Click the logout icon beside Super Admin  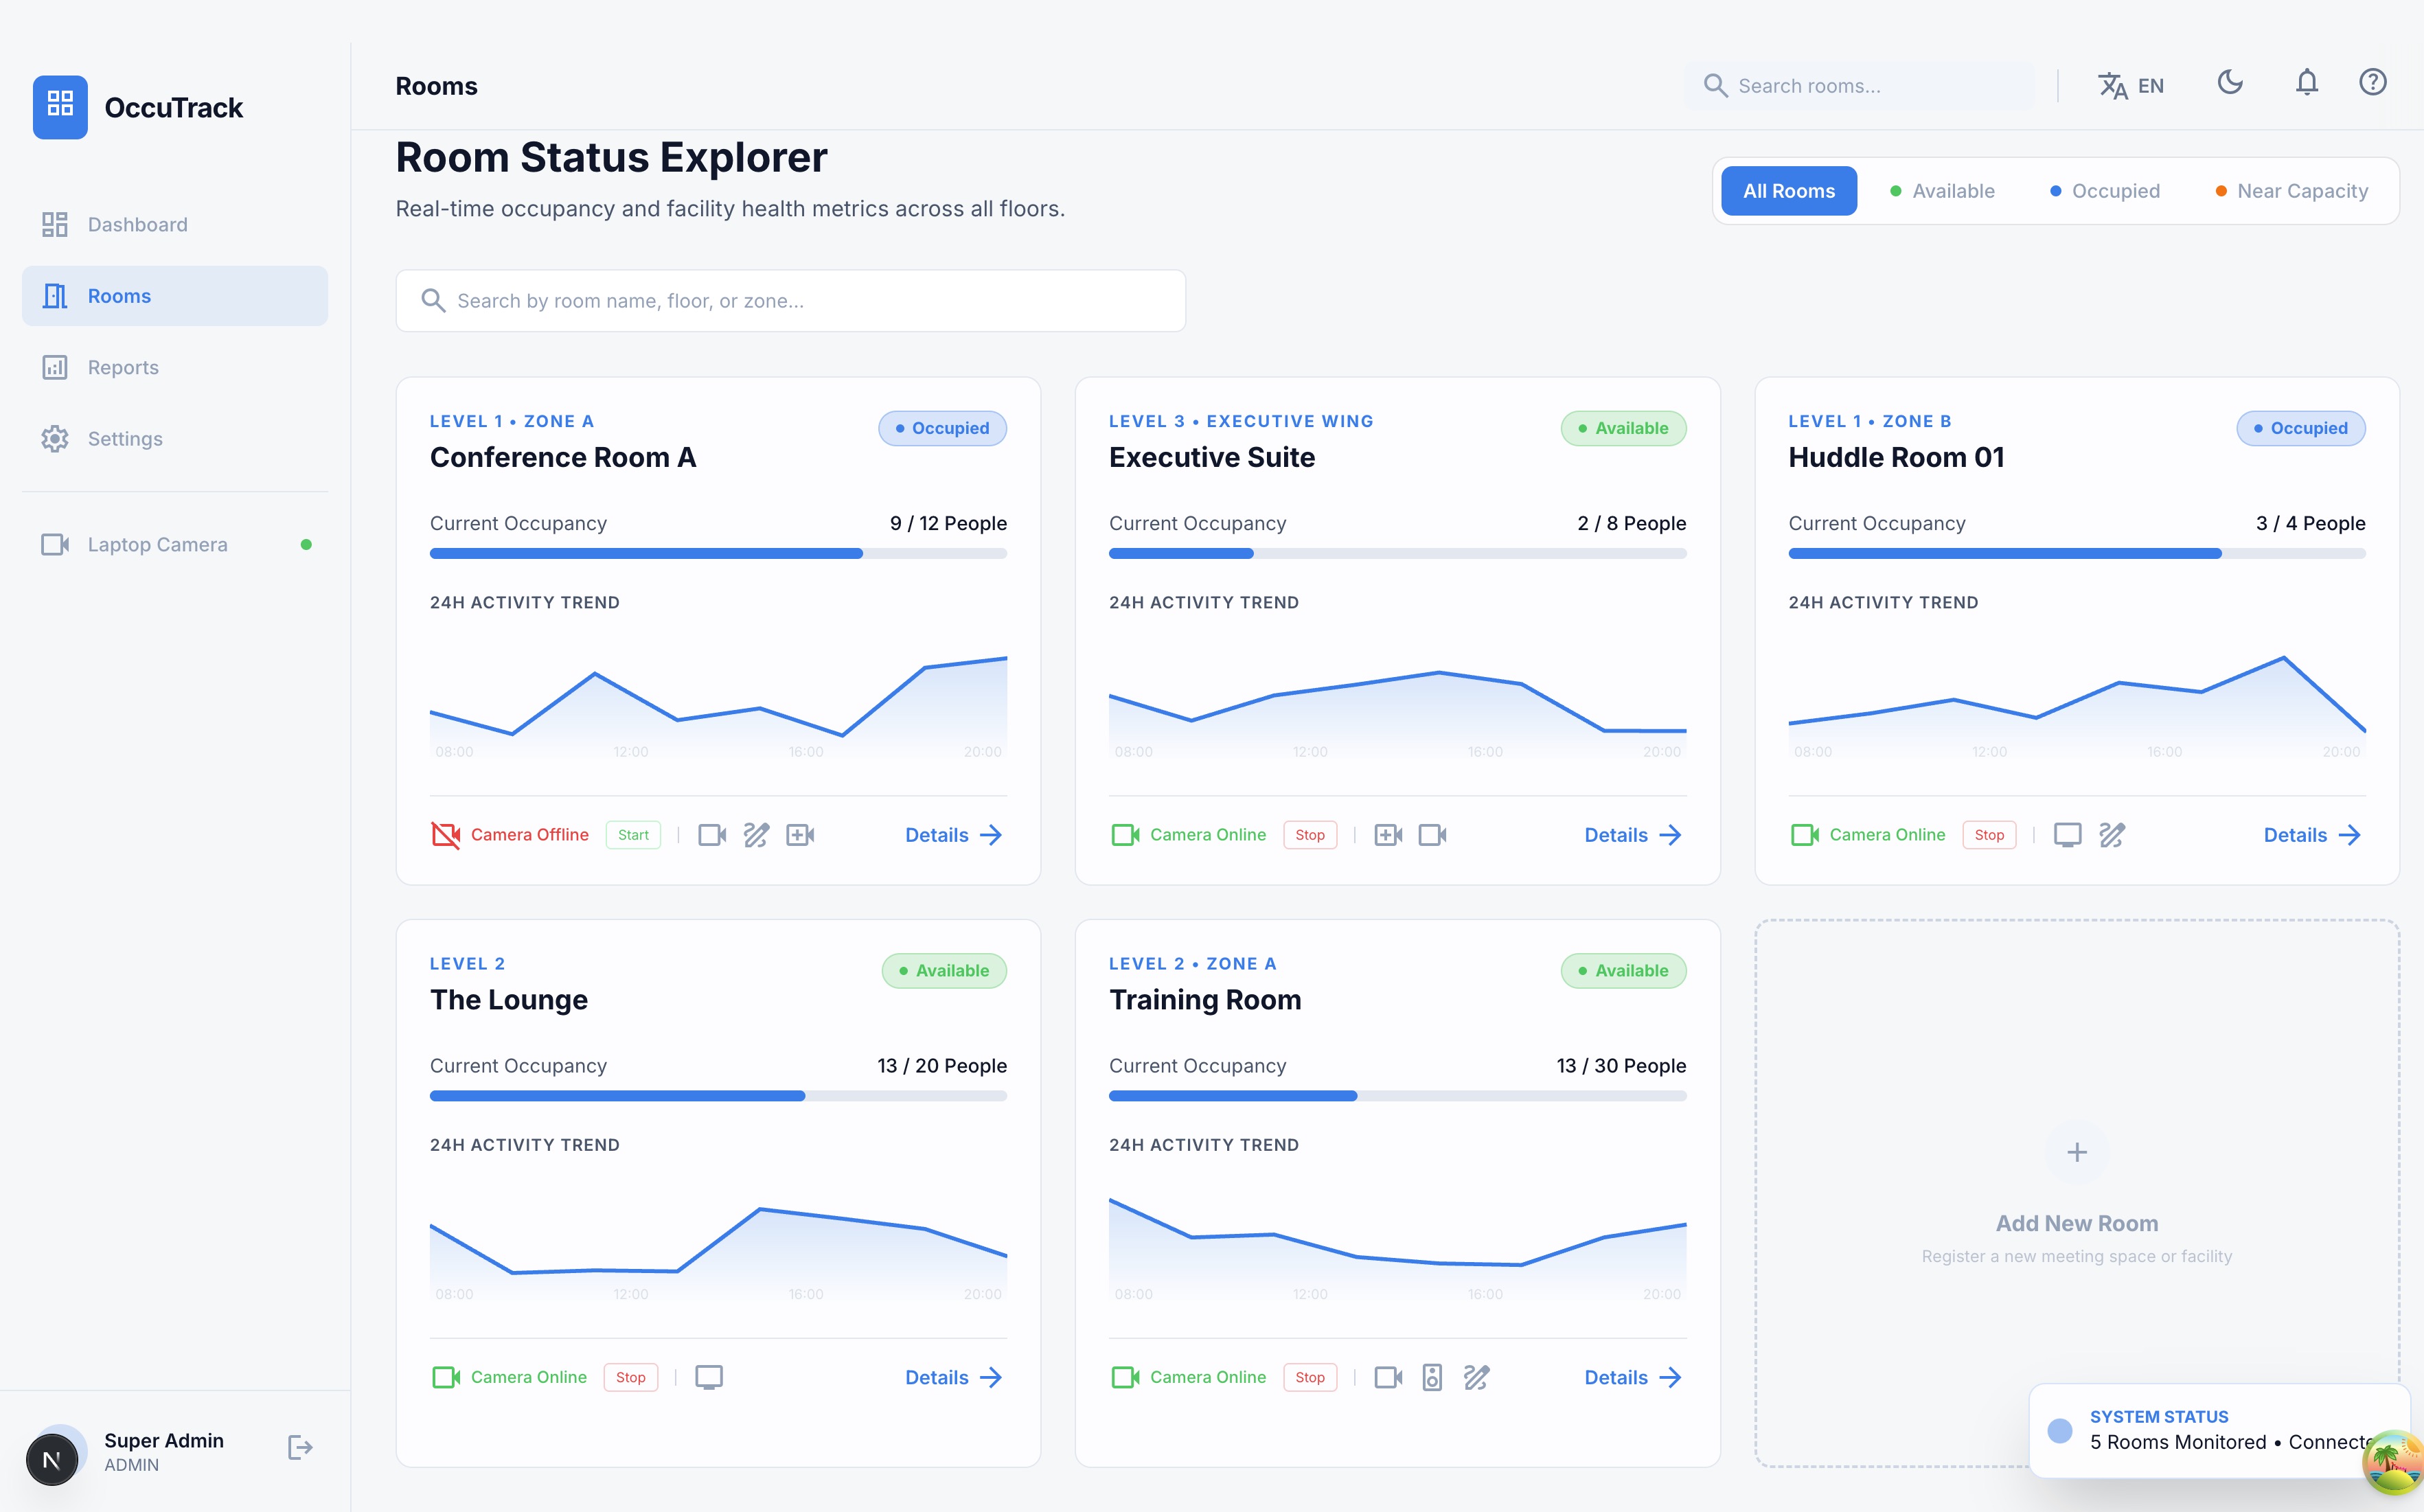tap(300, 1447)
